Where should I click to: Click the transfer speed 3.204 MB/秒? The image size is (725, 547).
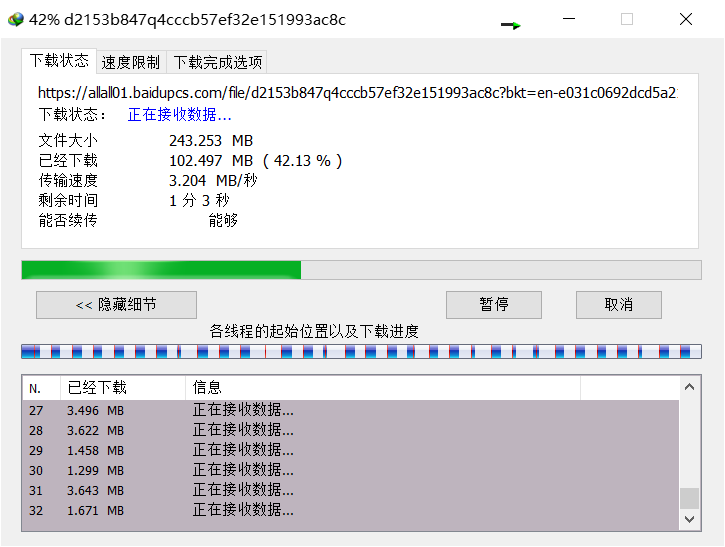point(213,180)
